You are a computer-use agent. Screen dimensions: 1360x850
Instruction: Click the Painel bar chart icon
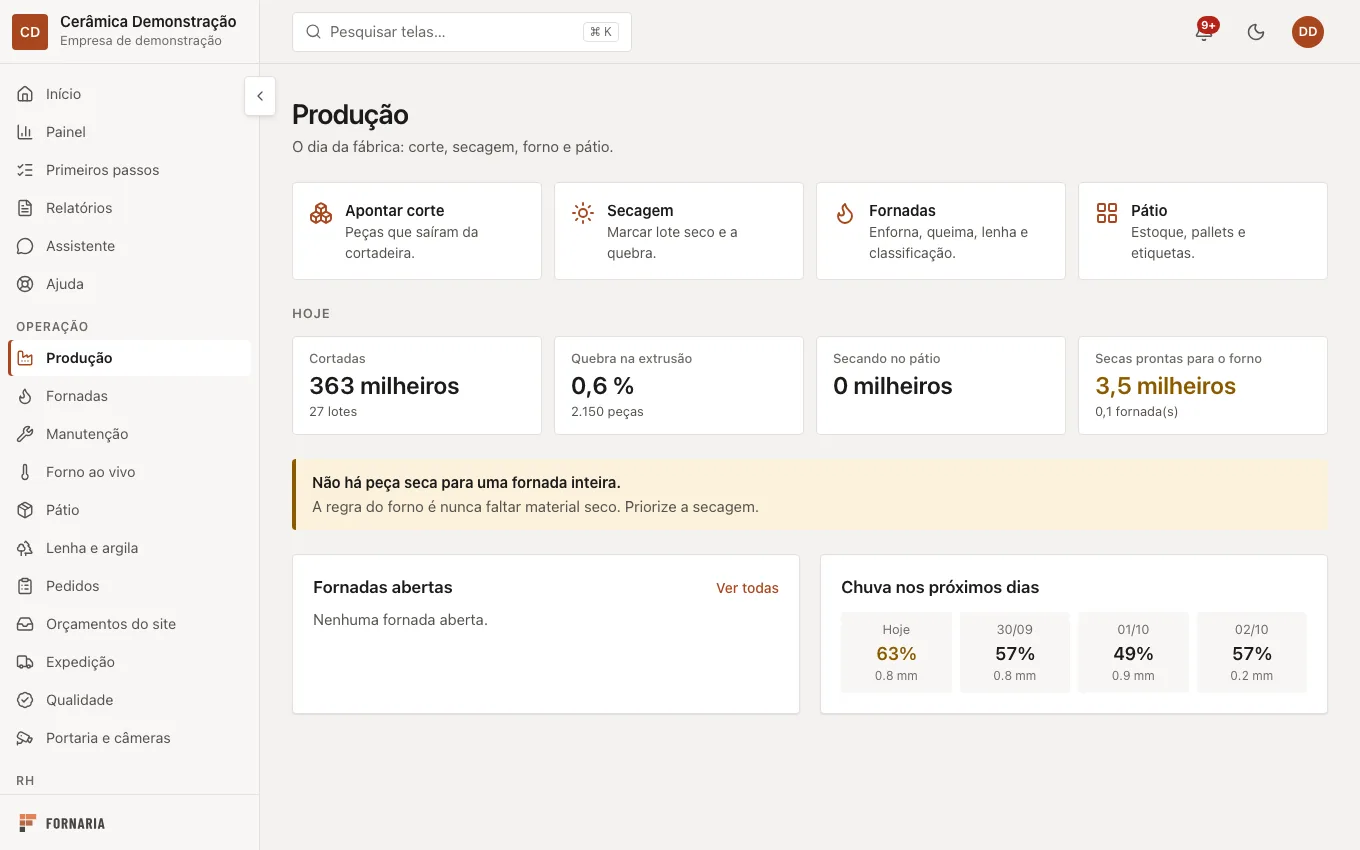26,132
